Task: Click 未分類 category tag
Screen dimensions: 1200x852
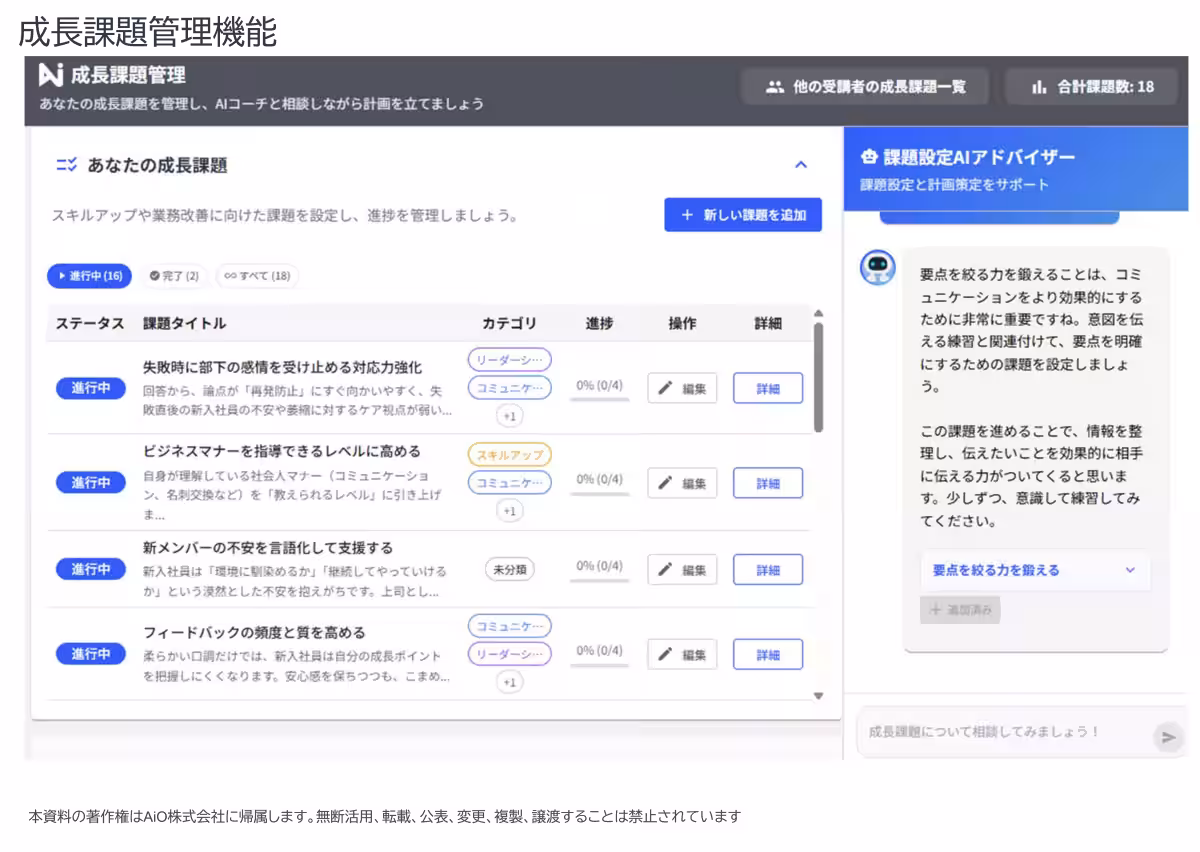Action: pyautogui.click(x=510, y=569)
